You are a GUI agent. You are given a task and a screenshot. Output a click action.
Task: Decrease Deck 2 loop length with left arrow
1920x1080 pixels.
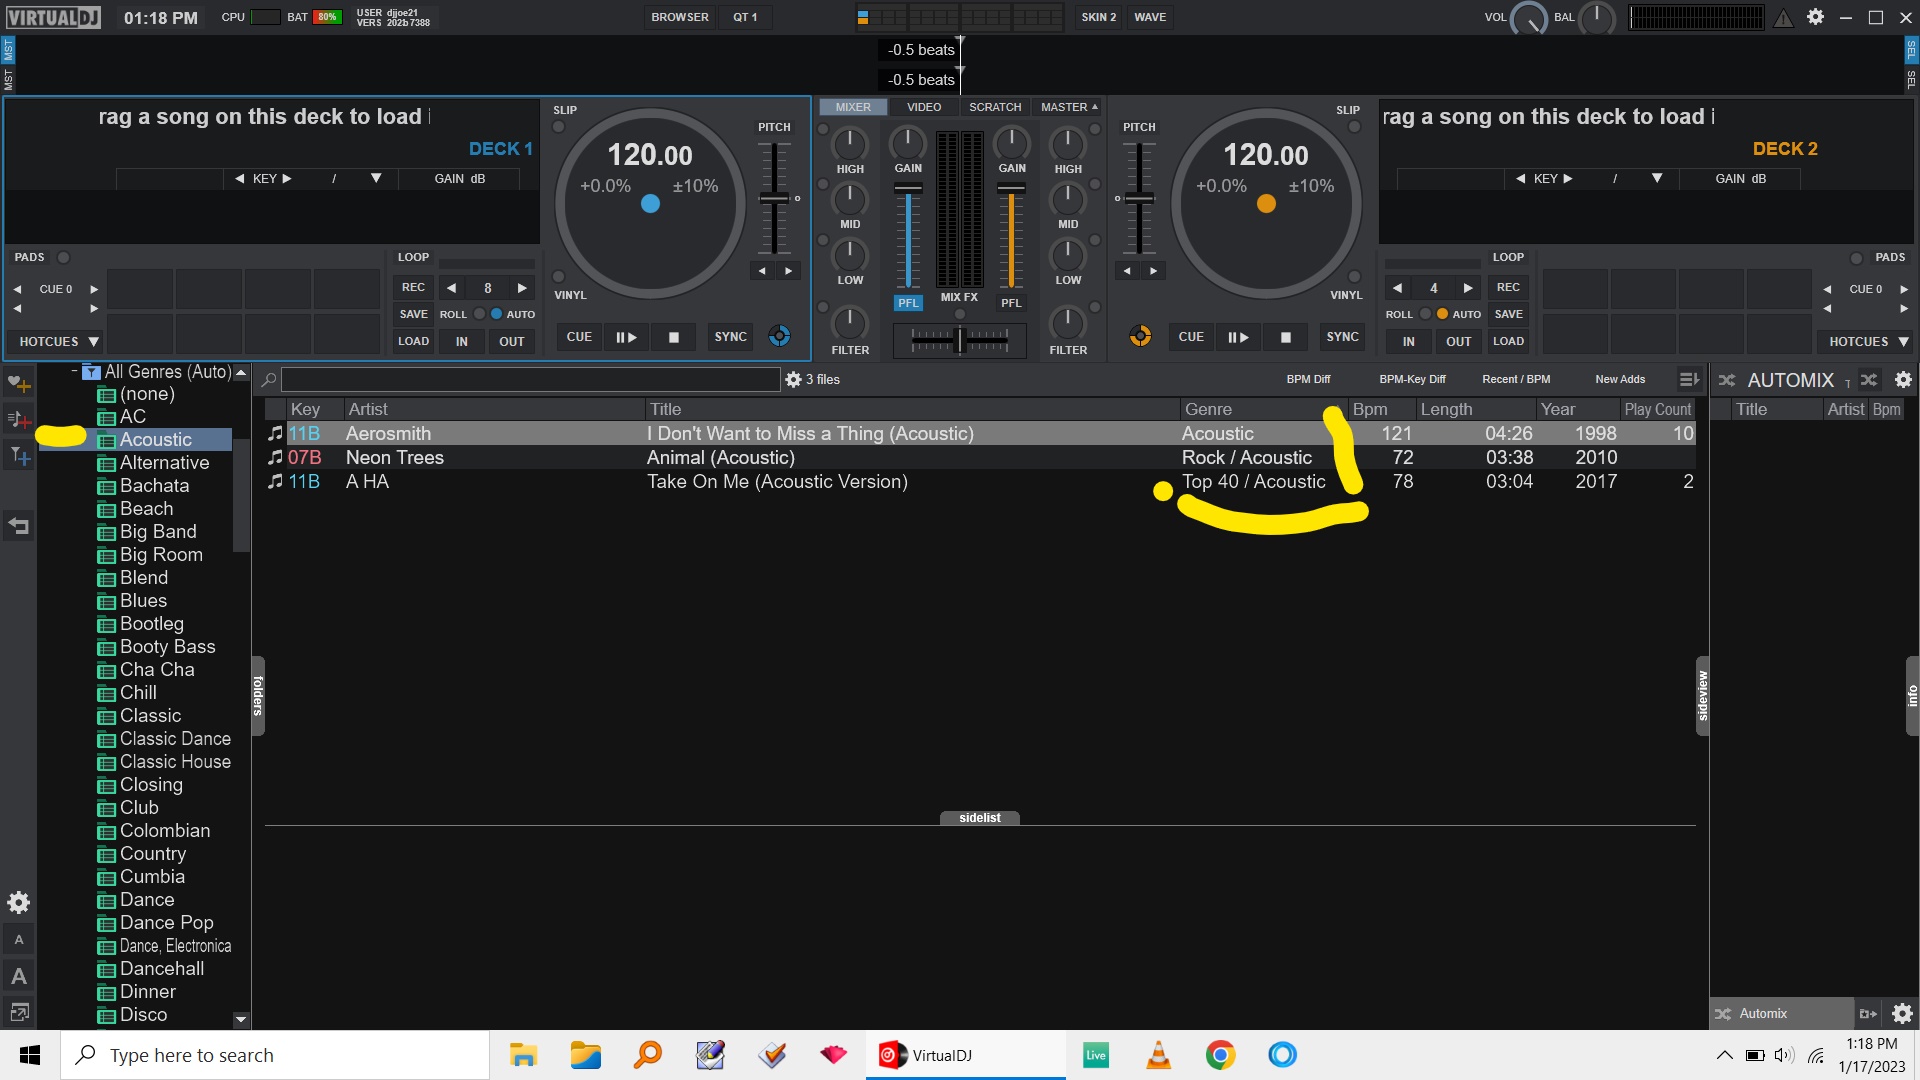click(1397, 288)
